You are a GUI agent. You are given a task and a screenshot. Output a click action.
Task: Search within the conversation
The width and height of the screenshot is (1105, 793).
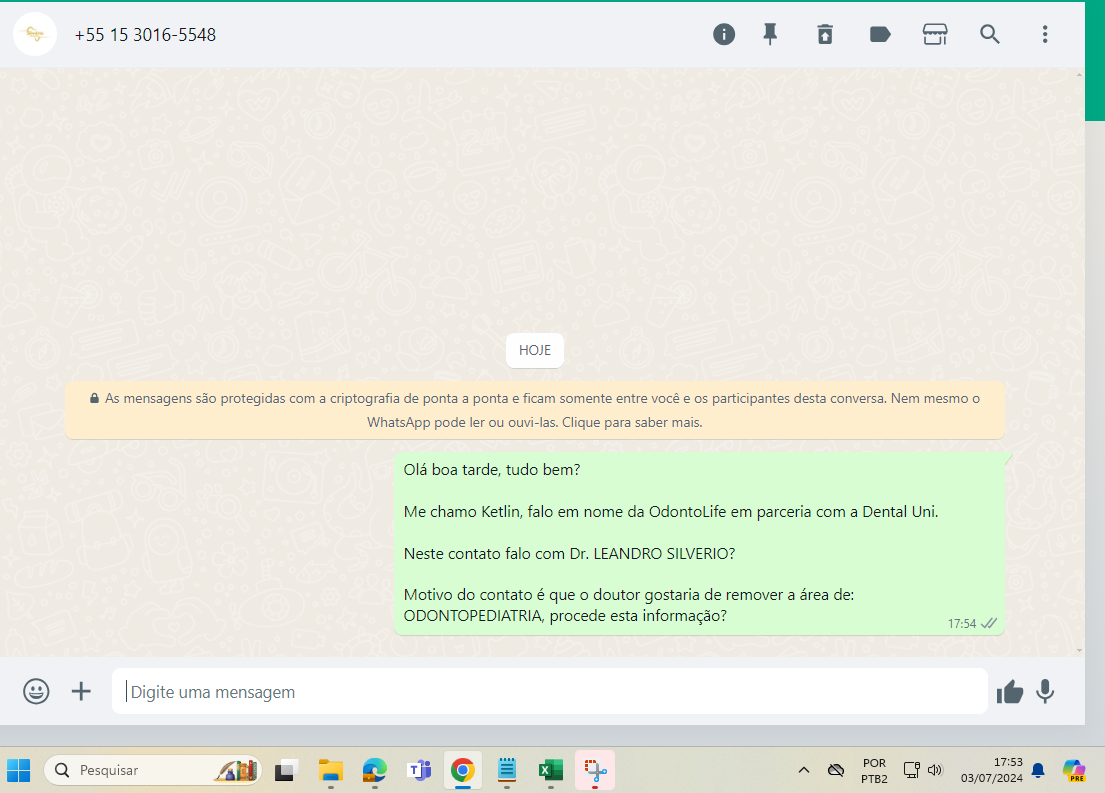pyautogui.click(x=989, y=35)
